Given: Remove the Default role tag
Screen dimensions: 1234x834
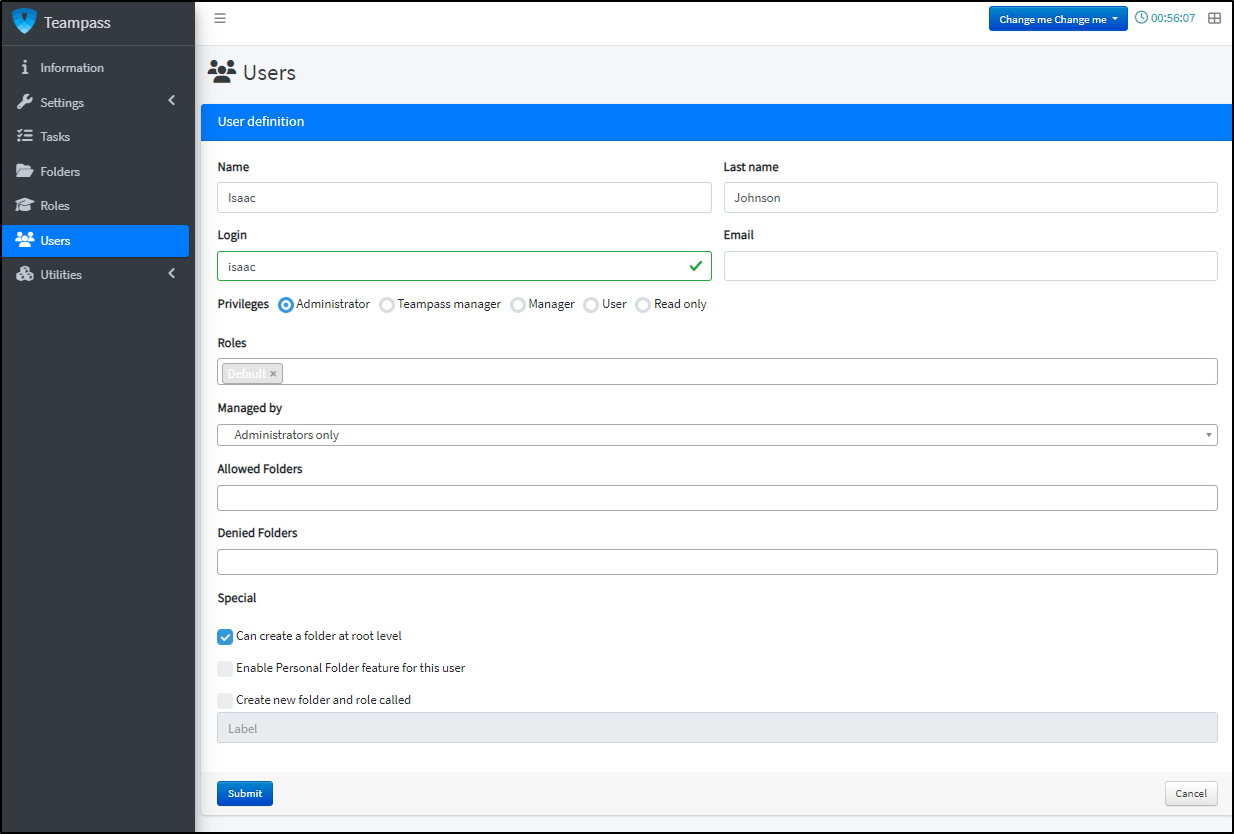Looking at the screenshot, I should click(x=273, y=374).
